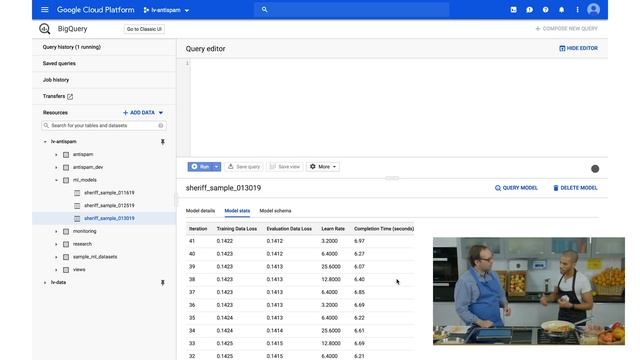Open the Run button options arrow
This screenshot has height=360, width=640.
pyautogui.click(x=217, y=167)
